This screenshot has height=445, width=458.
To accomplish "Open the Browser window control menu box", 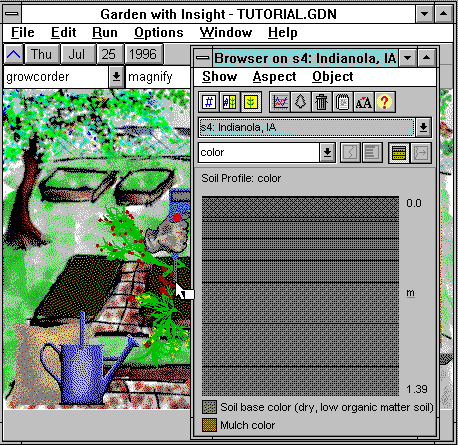I will click(x=202, y=58).
